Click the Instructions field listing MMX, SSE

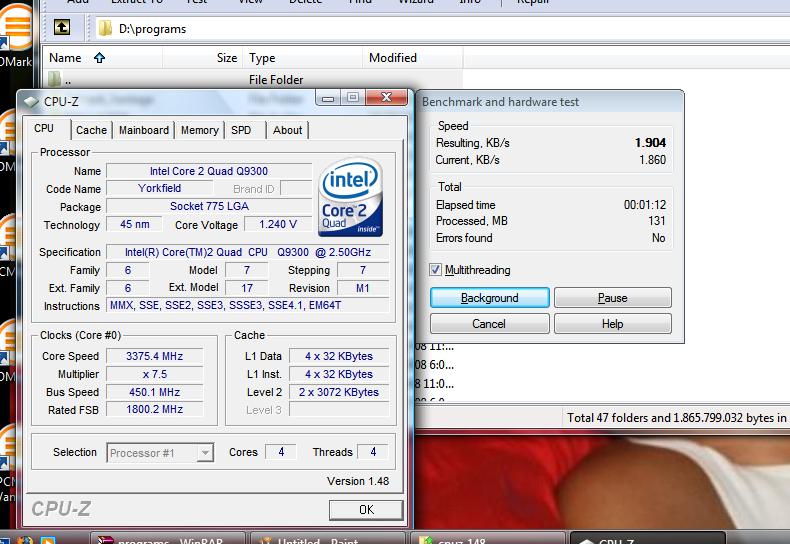(247, 305)
